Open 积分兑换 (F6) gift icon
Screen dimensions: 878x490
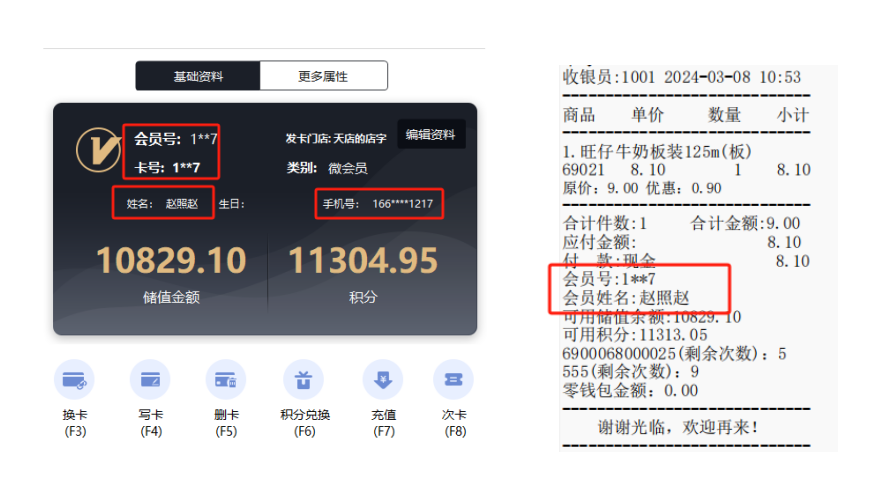303,380
